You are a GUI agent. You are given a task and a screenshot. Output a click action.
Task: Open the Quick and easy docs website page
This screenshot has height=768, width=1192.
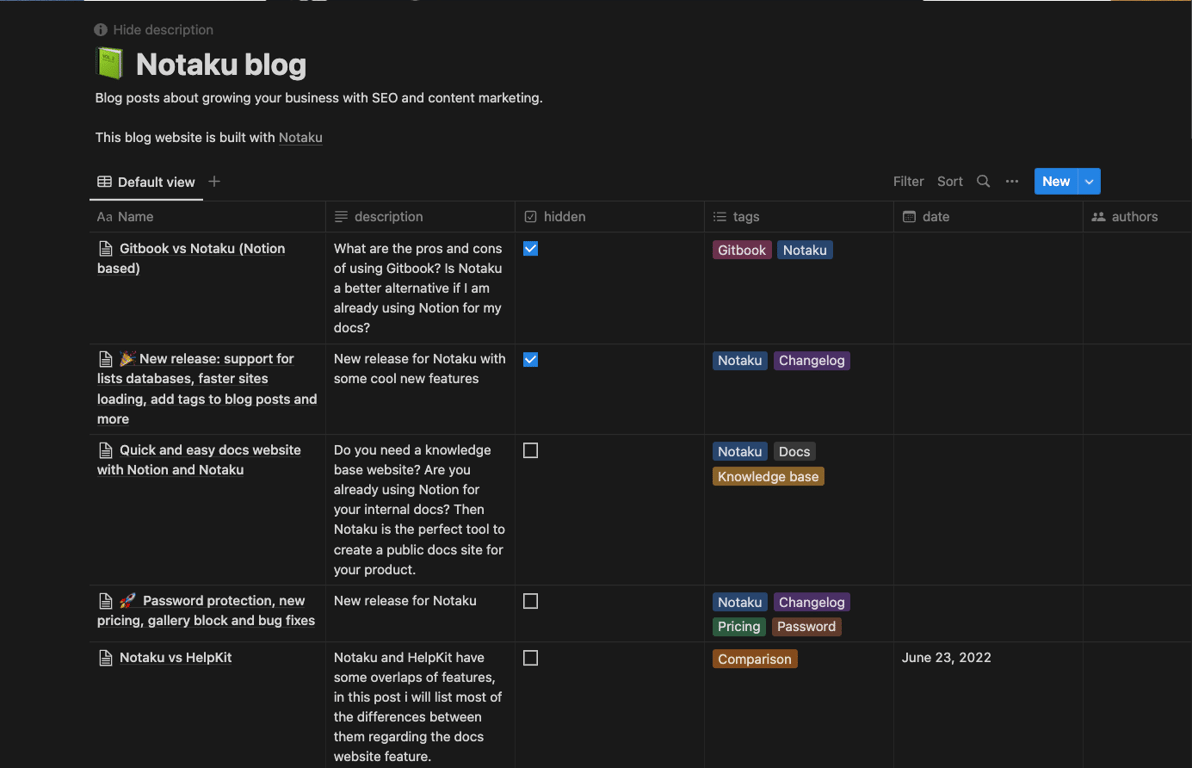coord(199,460)
